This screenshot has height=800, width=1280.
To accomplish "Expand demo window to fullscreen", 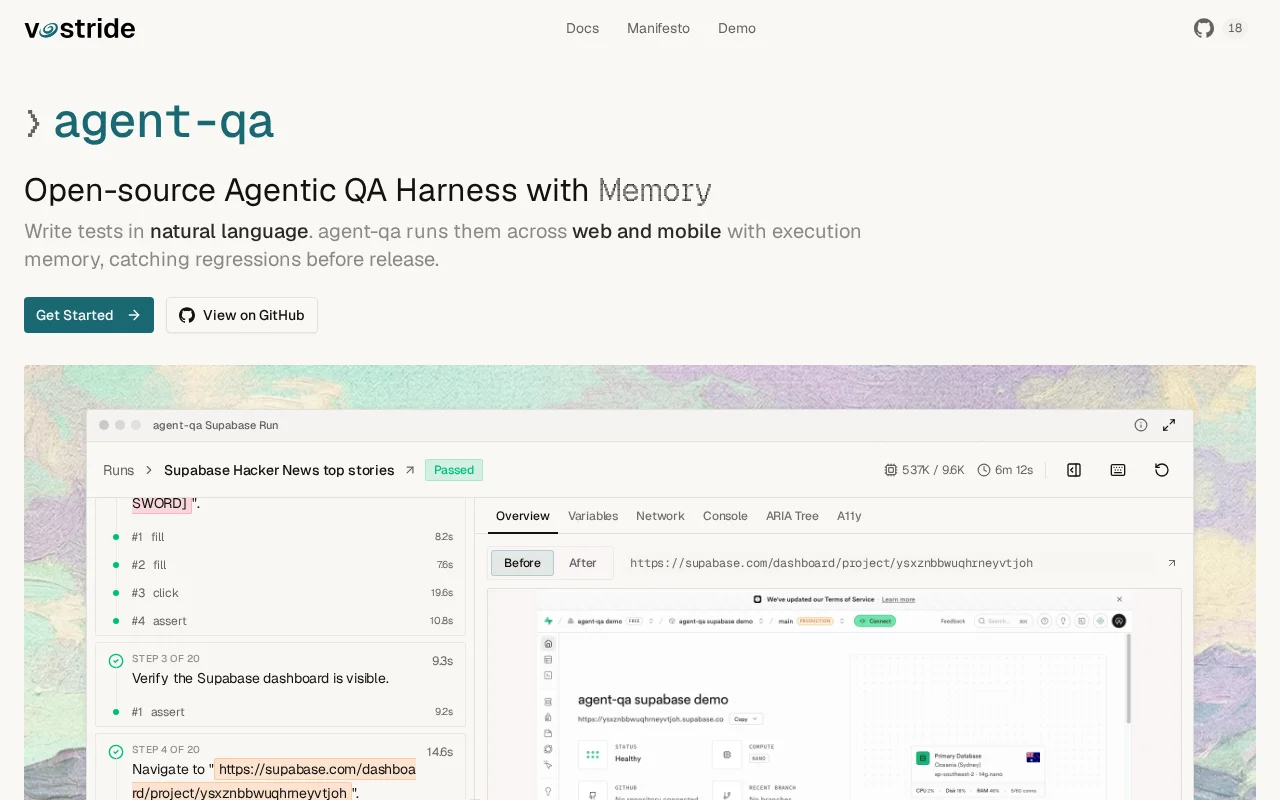I will [1169, 425].
